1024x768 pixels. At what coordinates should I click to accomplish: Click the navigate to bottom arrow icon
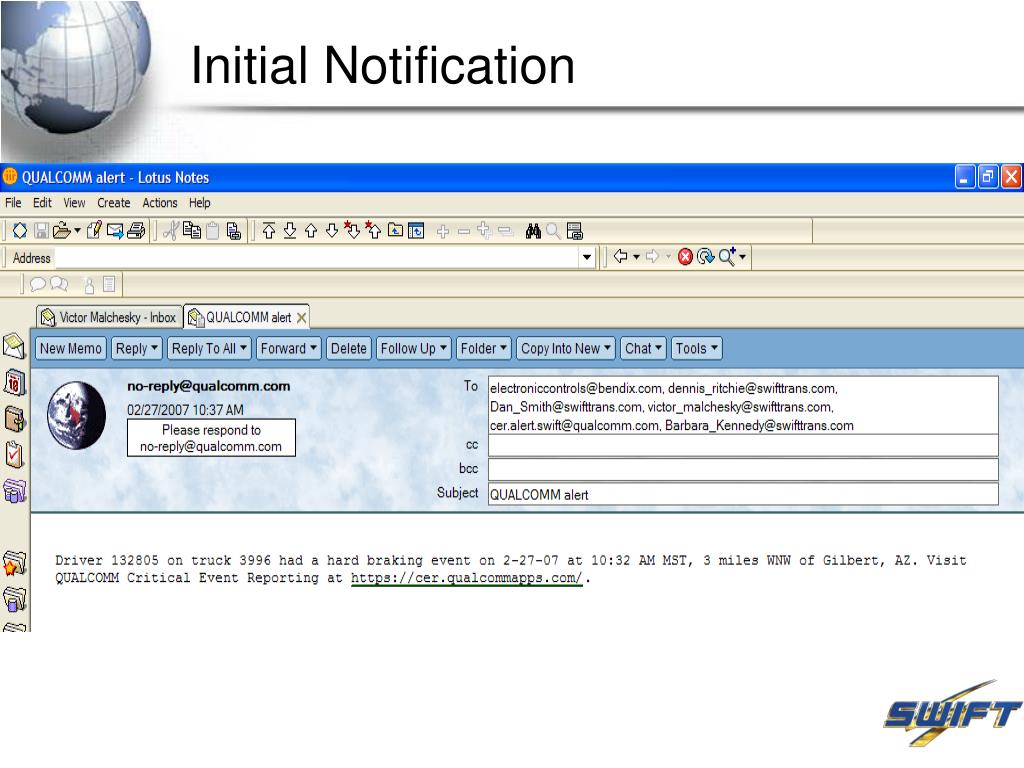pos(290,231)
